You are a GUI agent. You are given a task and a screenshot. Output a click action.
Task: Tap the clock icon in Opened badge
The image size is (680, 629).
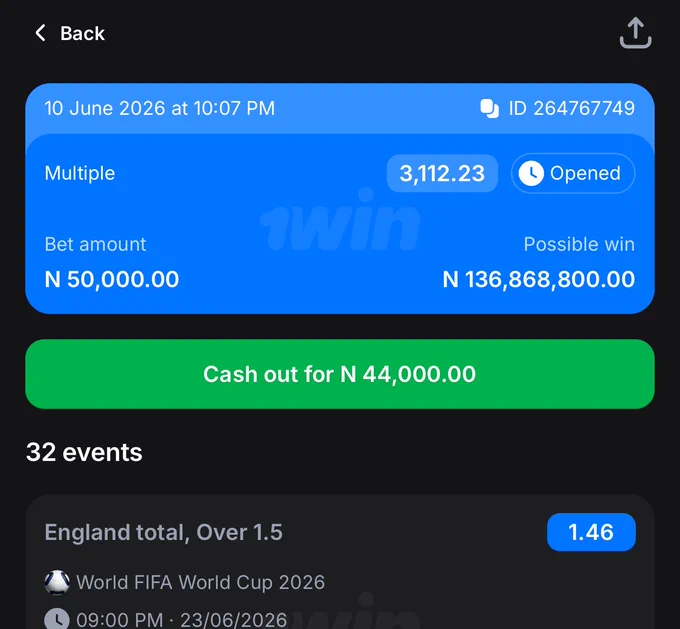[x=531, y=174]
